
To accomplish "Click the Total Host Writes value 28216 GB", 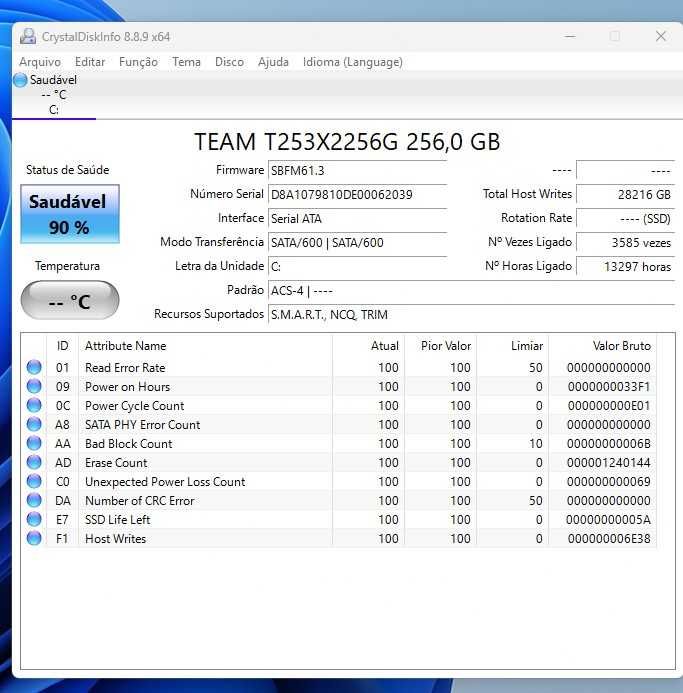I will click(x=625, y=194).
